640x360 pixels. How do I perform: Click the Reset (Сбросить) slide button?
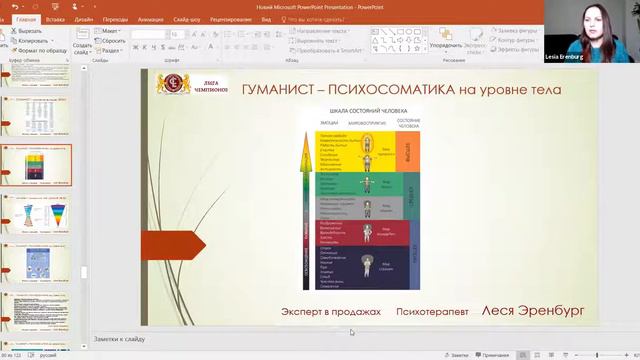[110, 41]
